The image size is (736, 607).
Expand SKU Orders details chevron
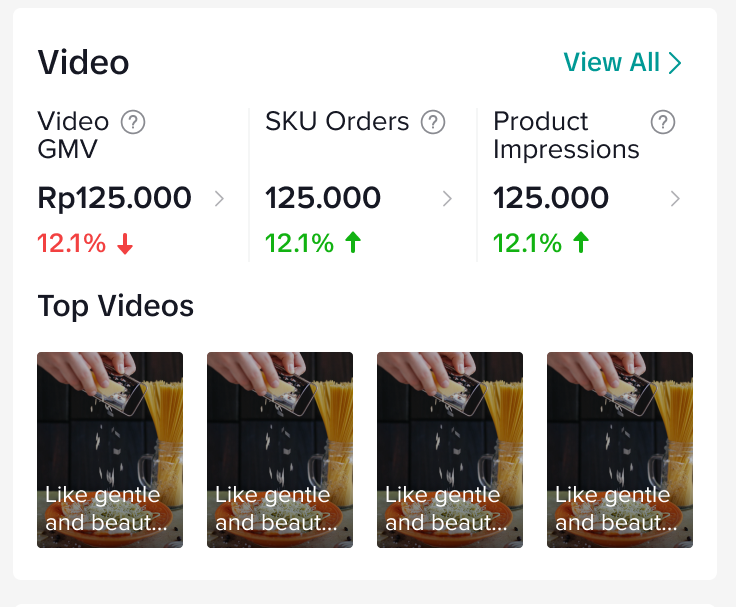[x=447, y=199]
